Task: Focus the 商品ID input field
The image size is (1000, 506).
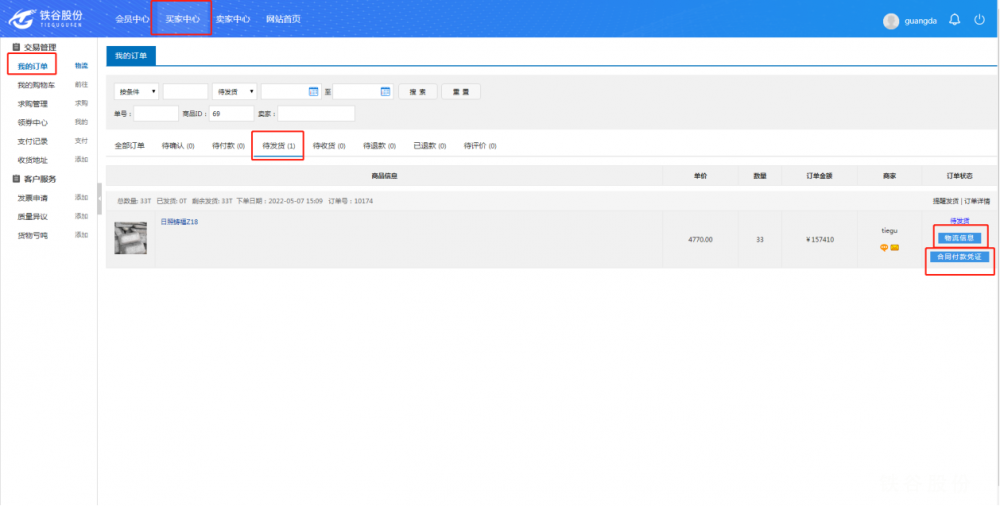Action: pyautogui.click(x=231, y=114)
